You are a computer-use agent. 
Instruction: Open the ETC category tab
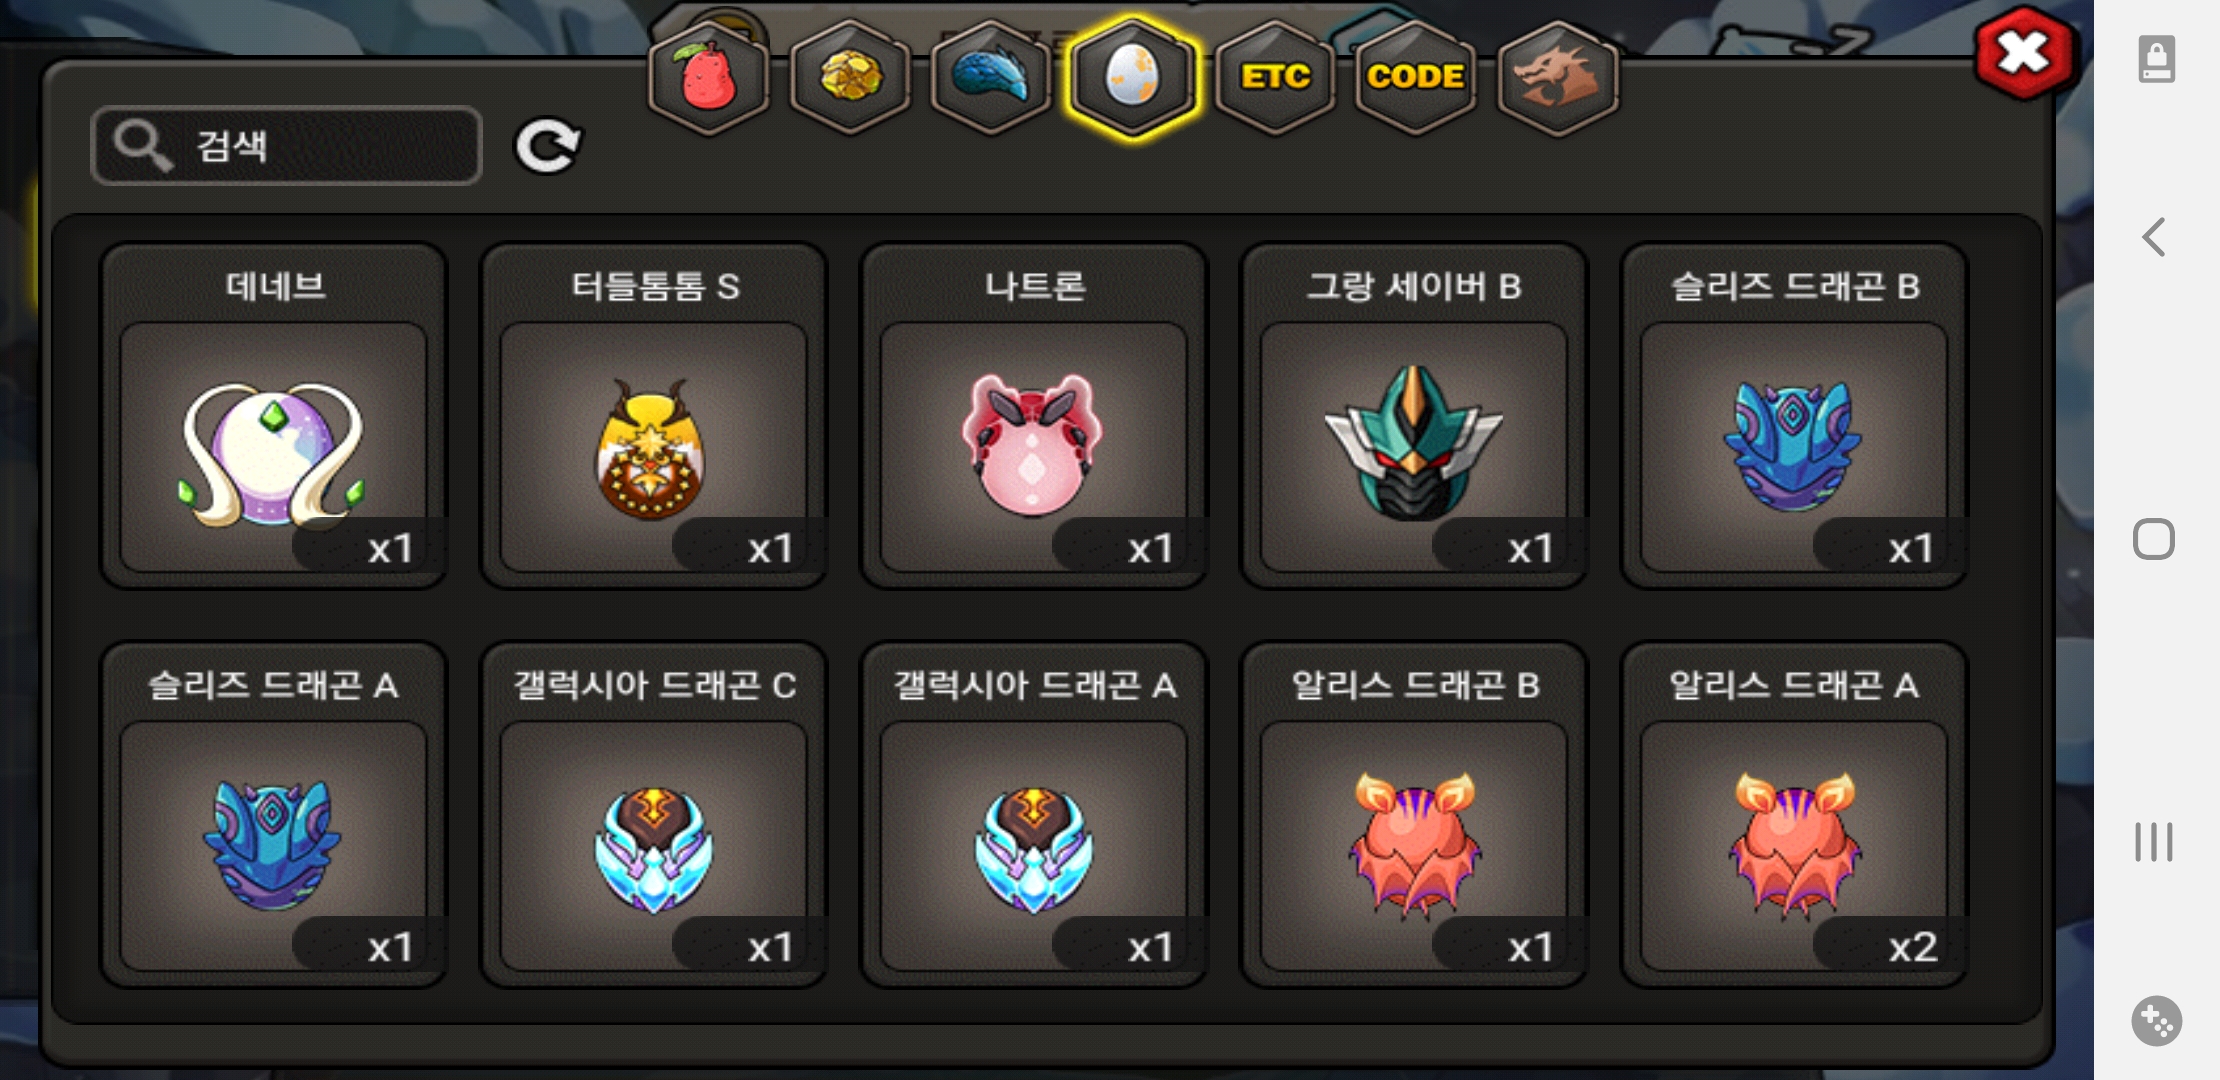coord(1275,77)
